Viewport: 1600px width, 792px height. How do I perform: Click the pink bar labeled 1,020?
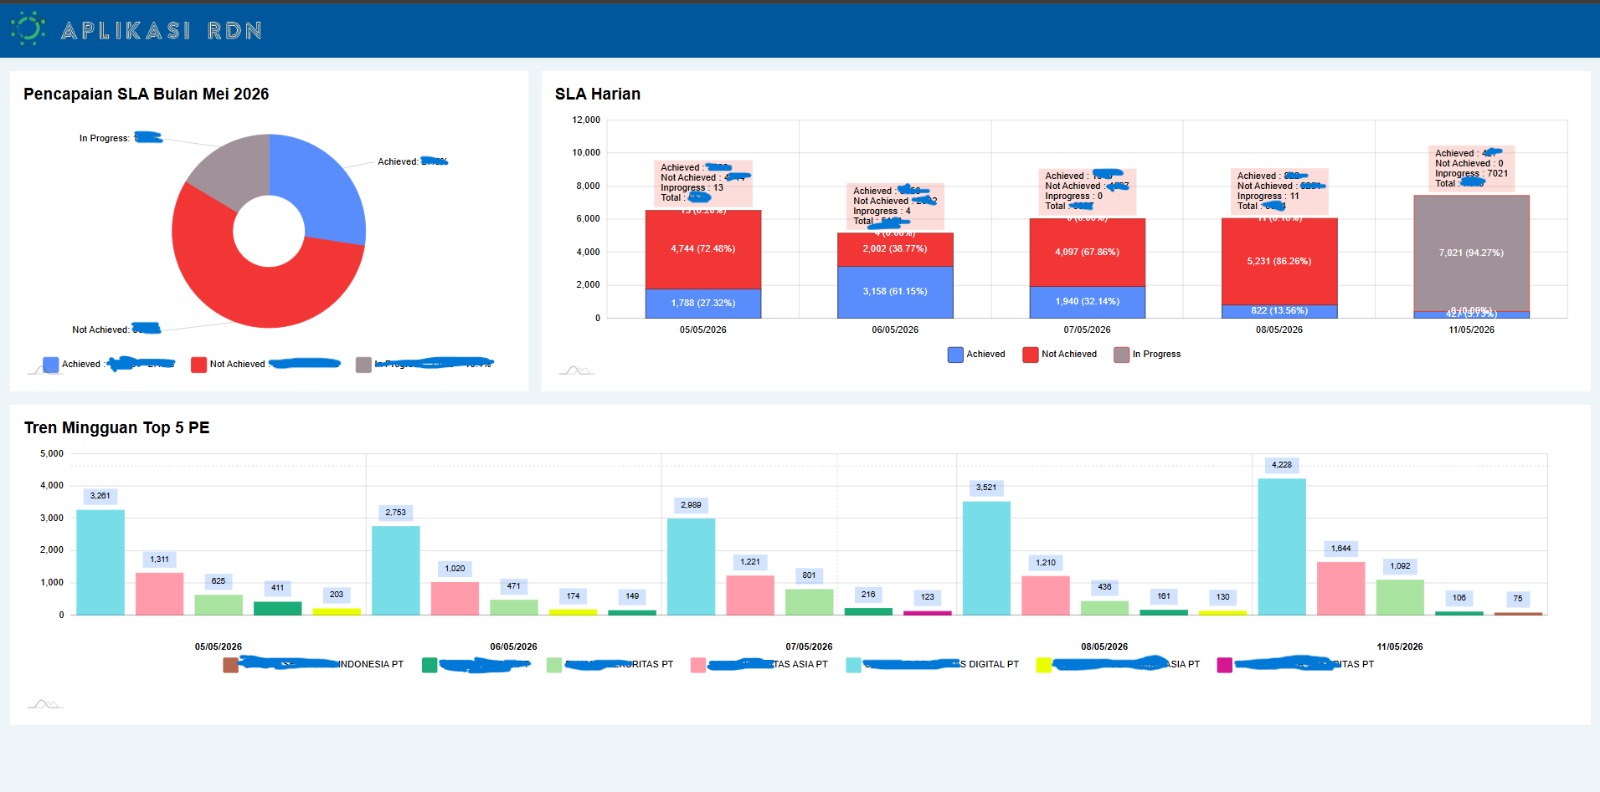[455, 598]
